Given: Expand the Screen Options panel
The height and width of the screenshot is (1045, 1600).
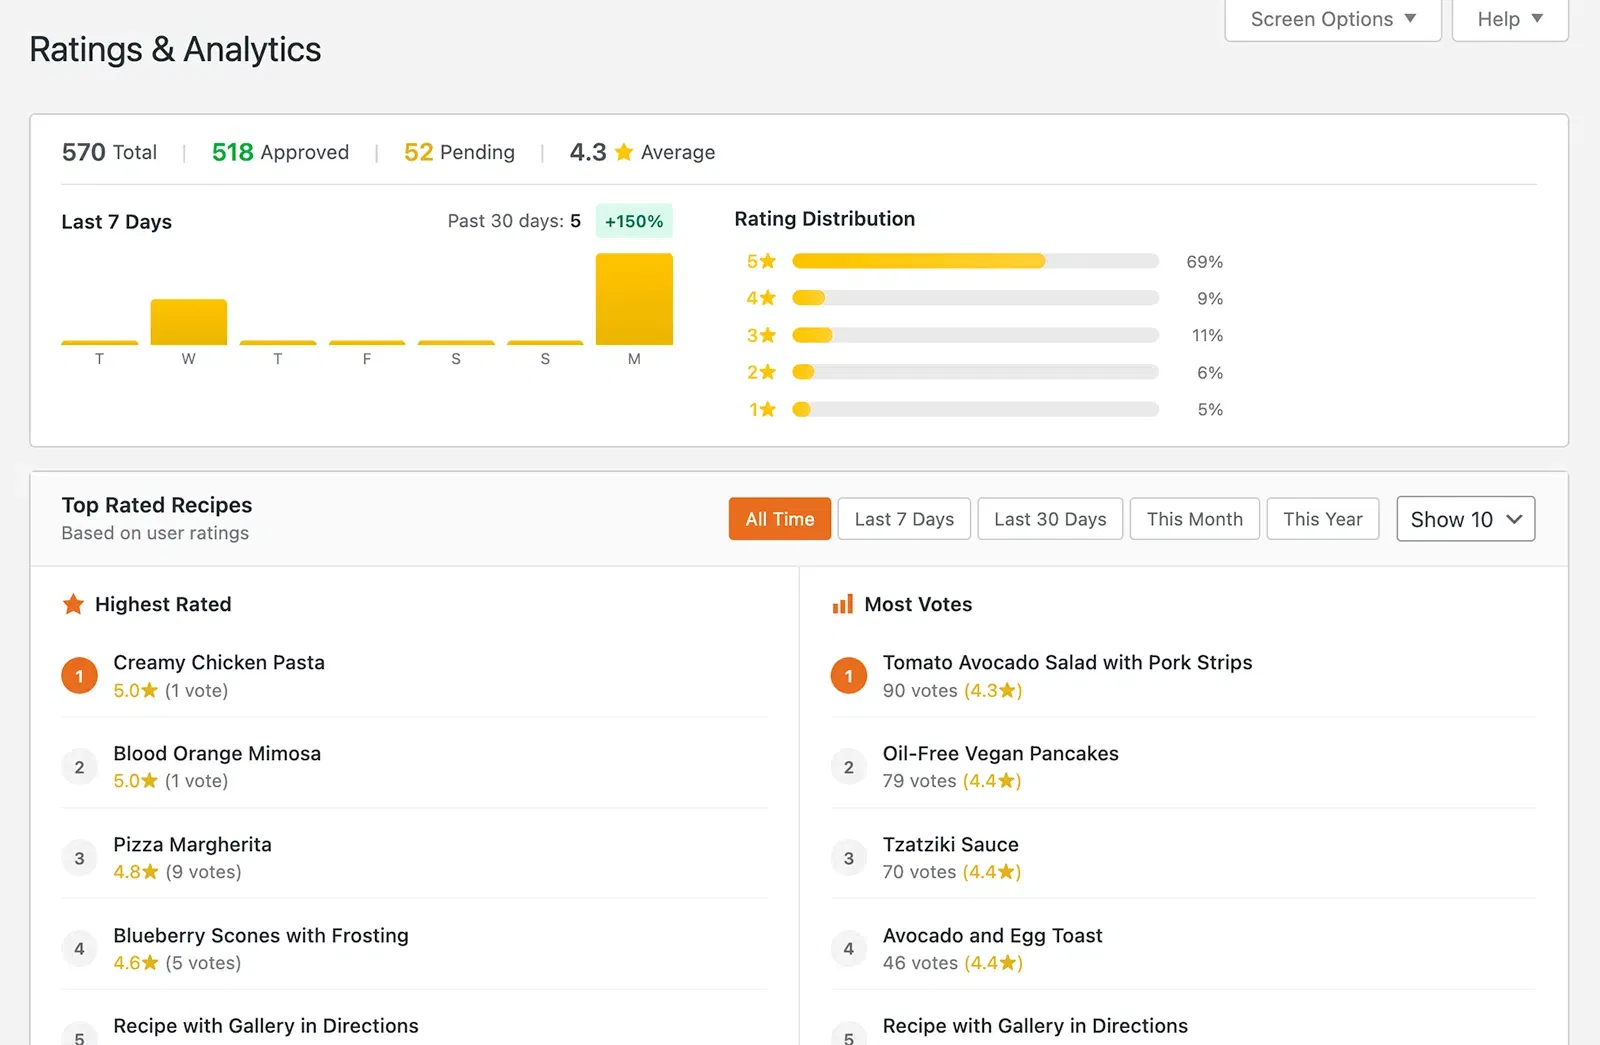Looking at the screenshot, I should point(1332,18).
